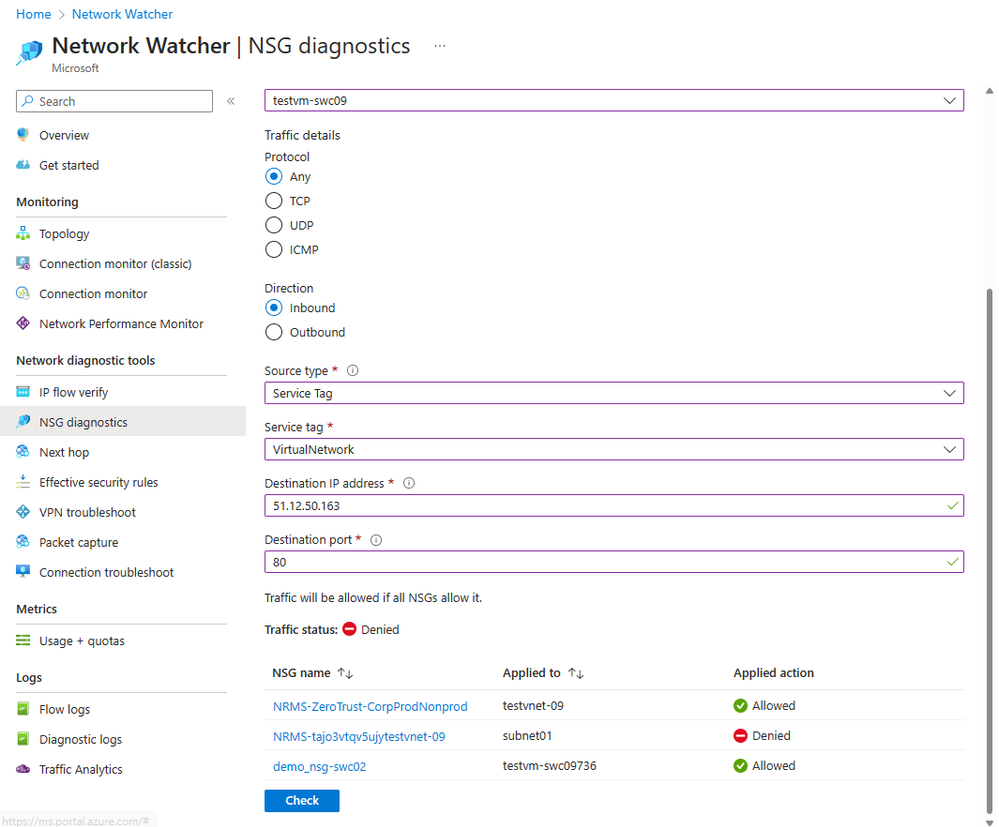Click the Next hop icon

pyautogui.click(x=23, y=451)
